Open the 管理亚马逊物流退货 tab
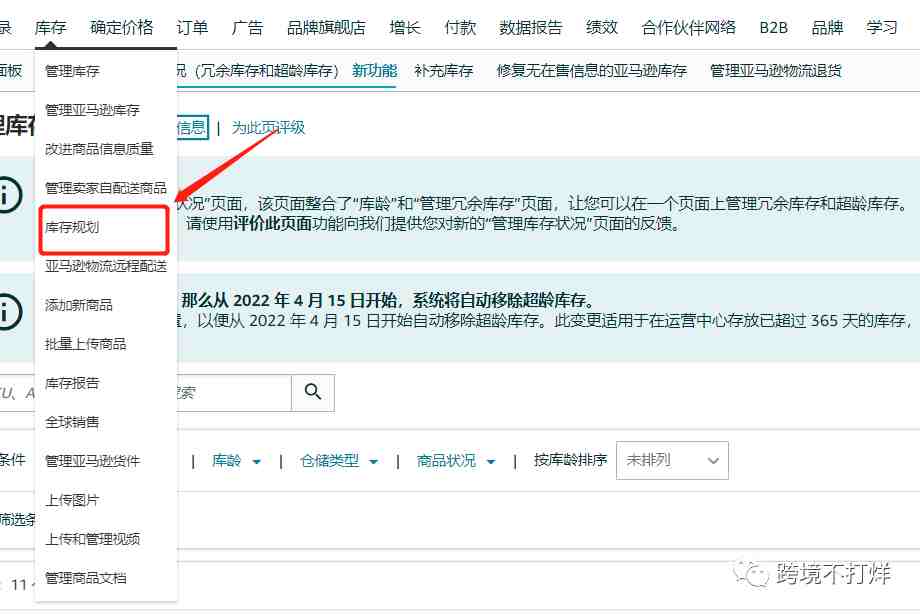The width and height of the screenshot is (920, 614). click(x=779, y=70)
